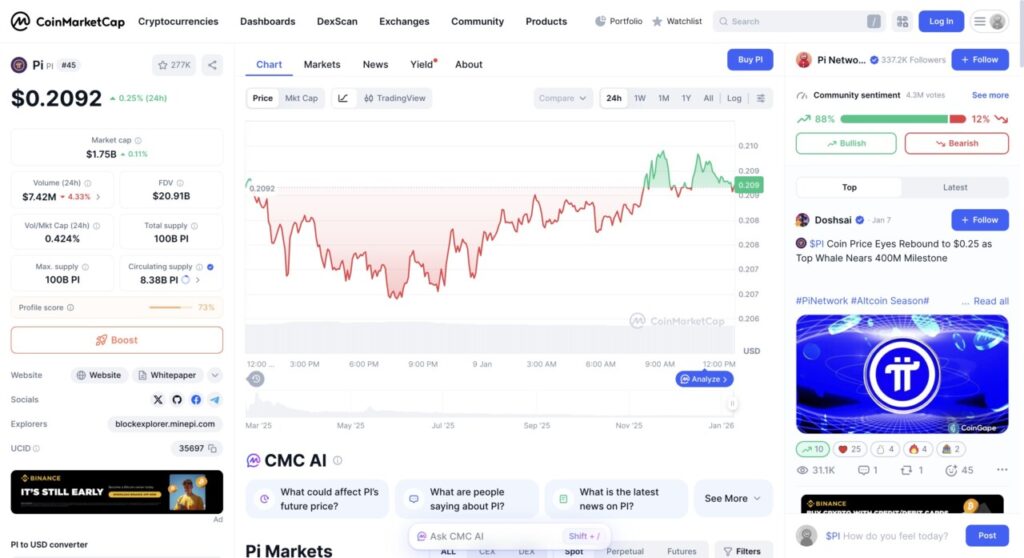Switch chart to Mkt Cap view
1024x558 pixels.
coord(301,98)
